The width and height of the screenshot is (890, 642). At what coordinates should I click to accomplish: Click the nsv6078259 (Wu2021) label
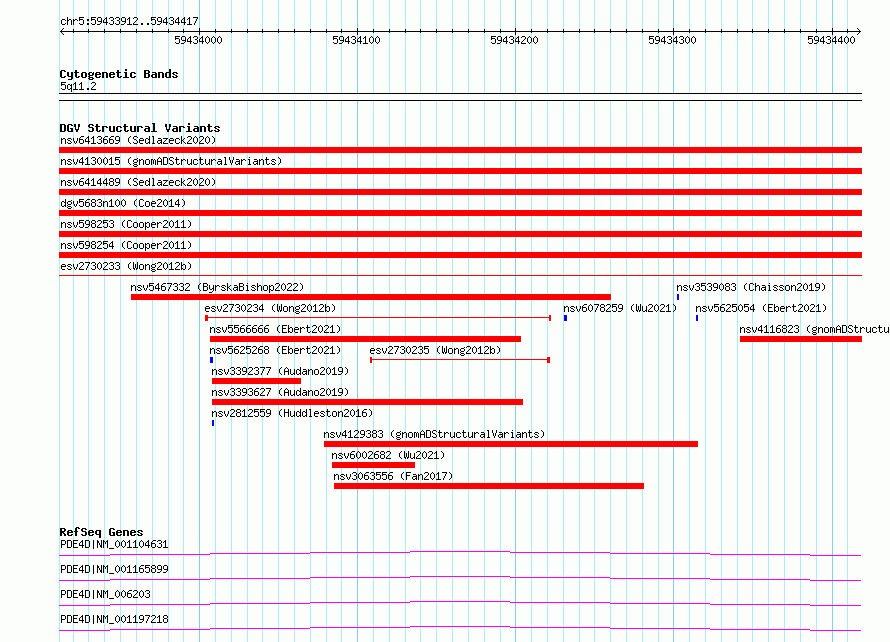620,308
